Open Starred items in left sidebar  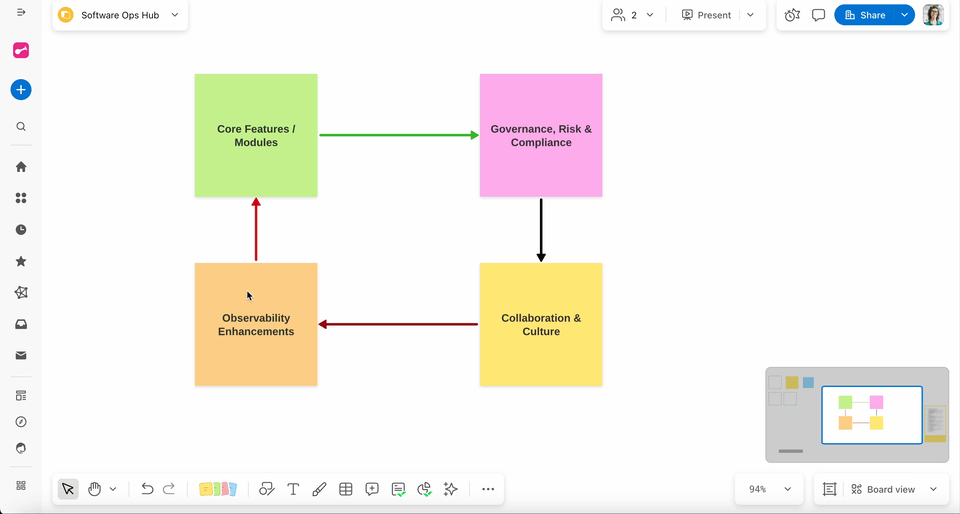tap(21, 261)
